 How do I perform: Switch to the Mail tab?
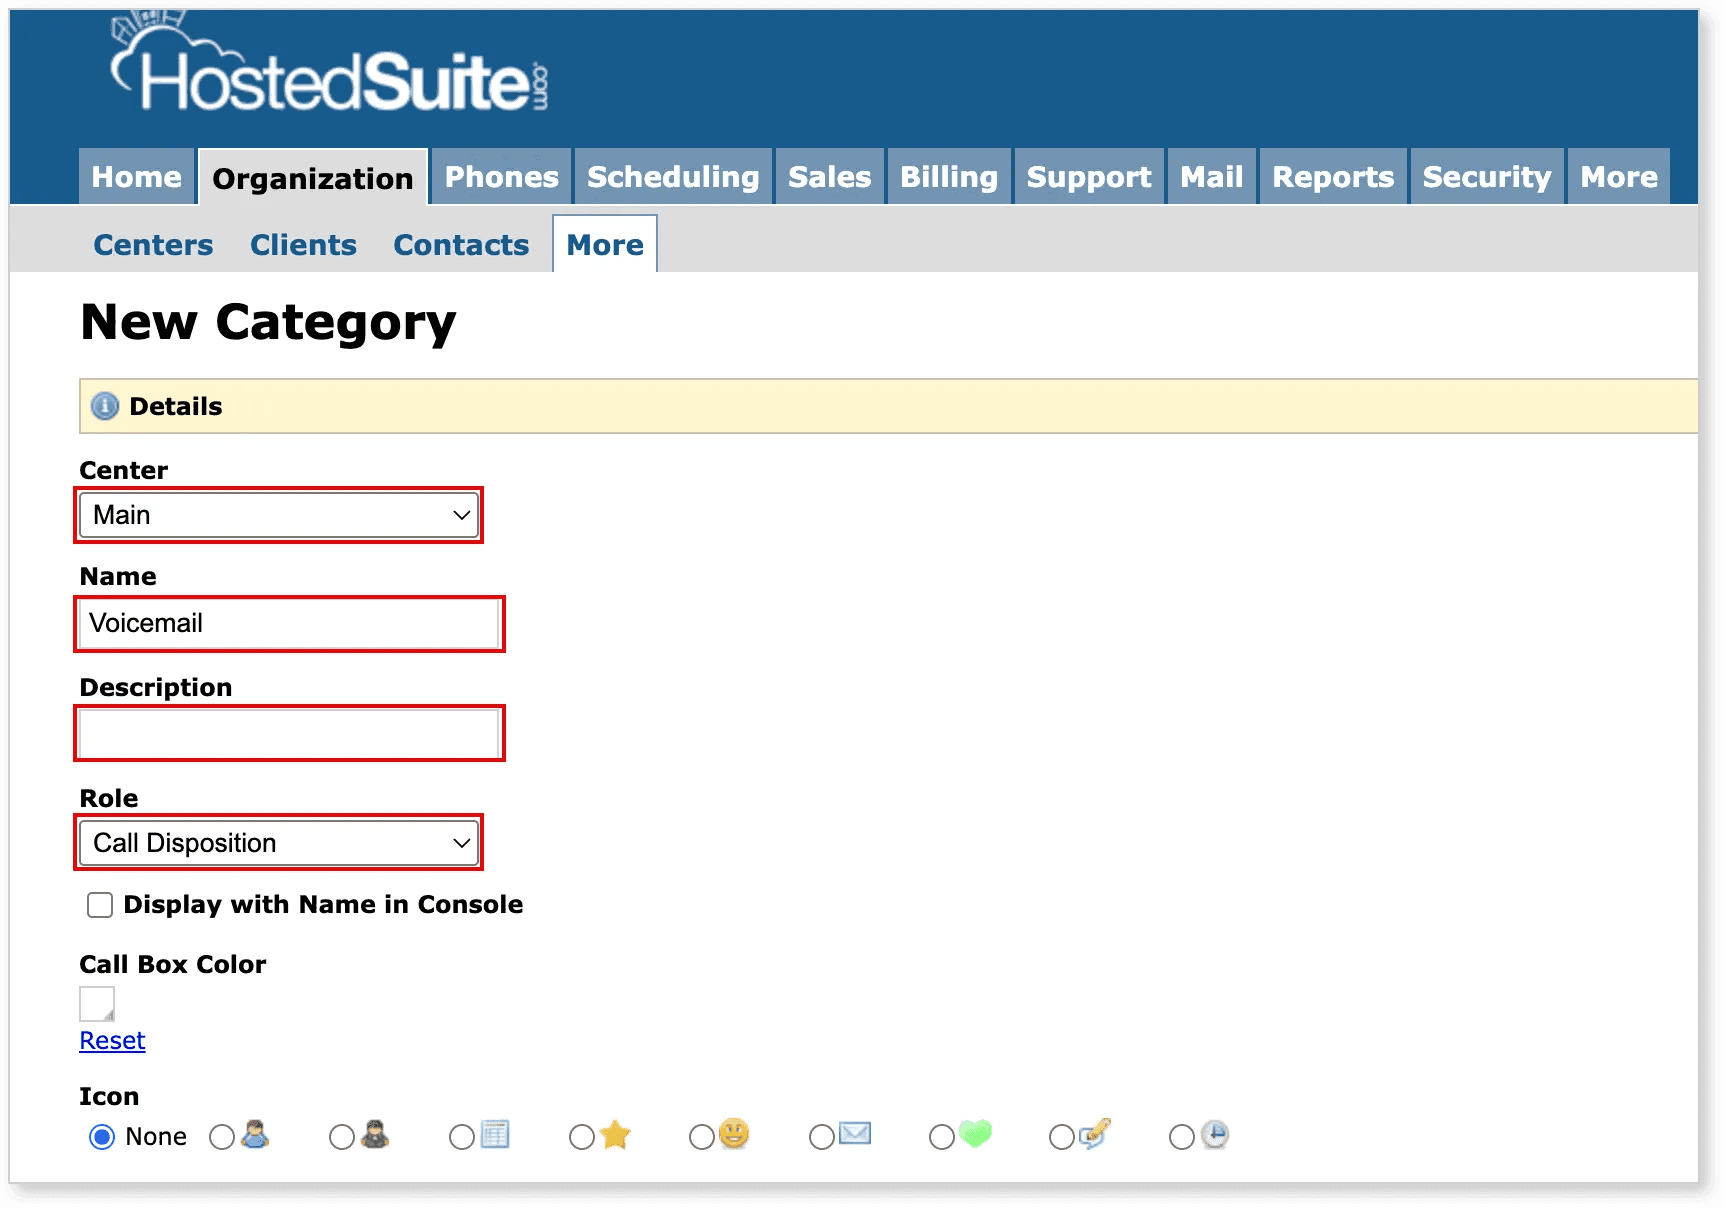point(1212,177)
